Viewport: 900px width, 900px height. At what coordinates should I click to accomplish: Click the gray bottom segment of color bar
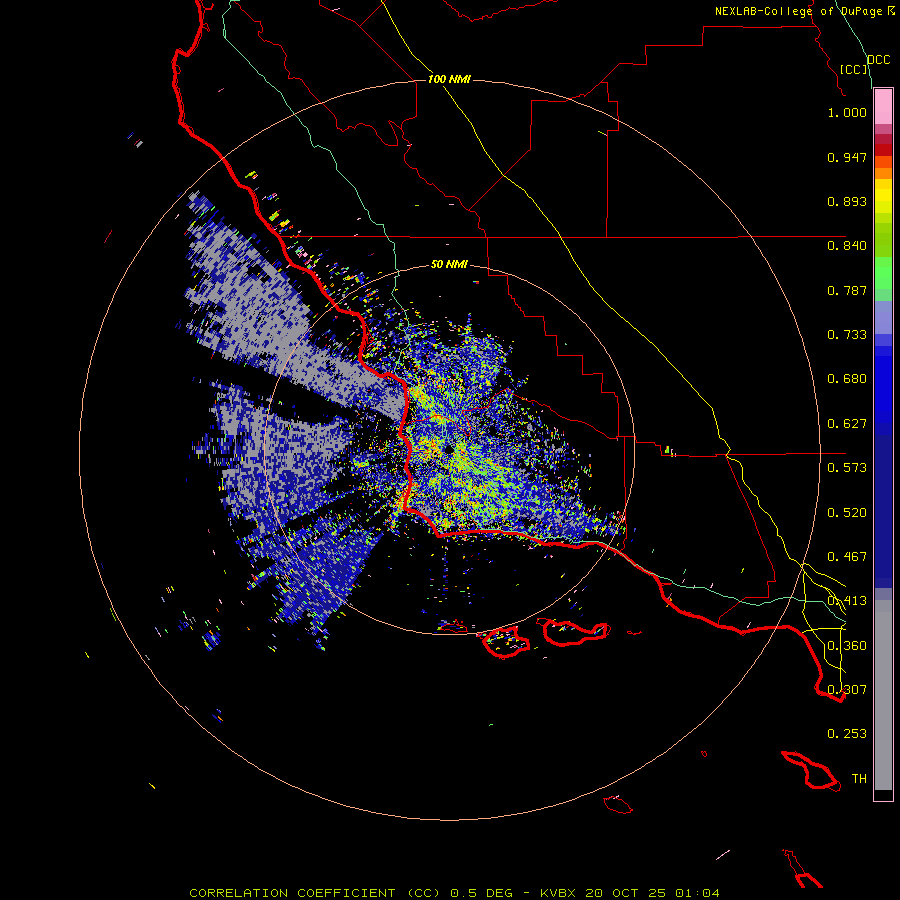(883, 695)
